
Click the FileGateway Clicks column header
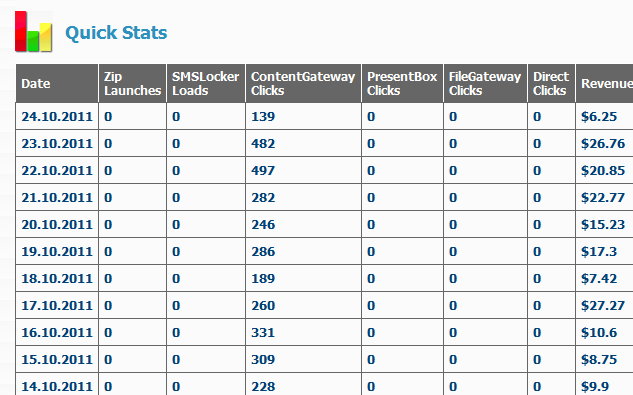(485, 83)
